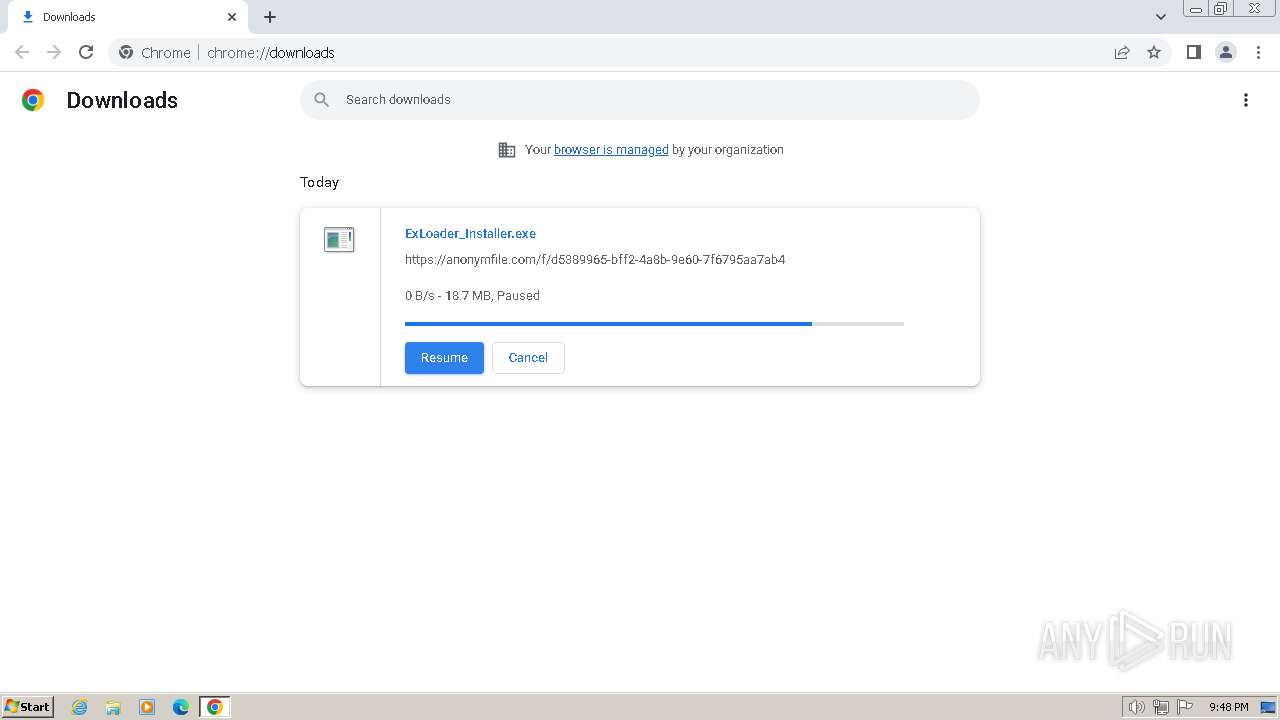Launch Microsoft Edge from the taskbar

(x=181, y=707)
